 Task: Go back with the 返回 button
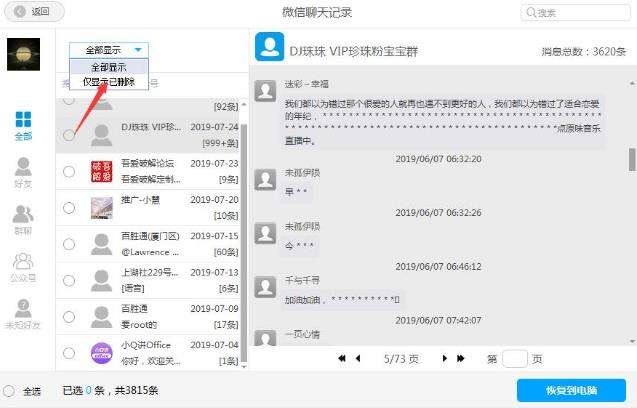click(34, 11)
